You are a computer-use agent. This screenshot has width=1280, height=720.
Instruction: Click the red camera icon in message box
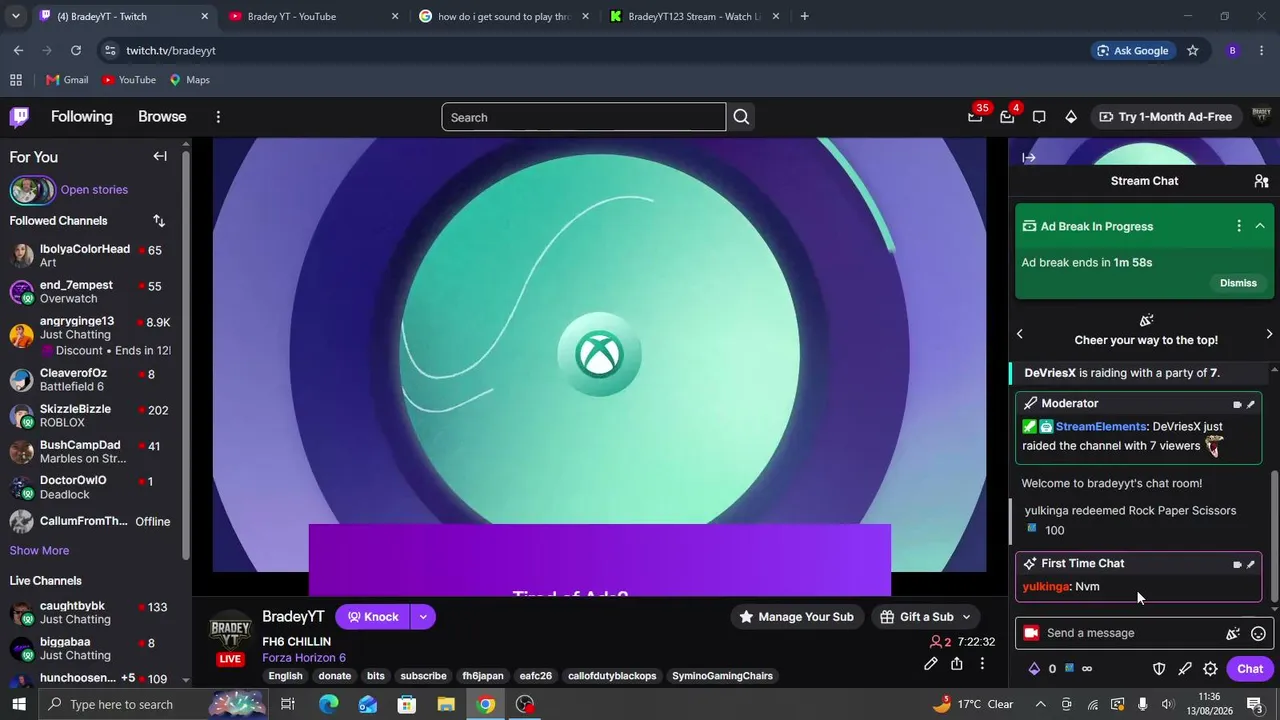click(1031, 633)
